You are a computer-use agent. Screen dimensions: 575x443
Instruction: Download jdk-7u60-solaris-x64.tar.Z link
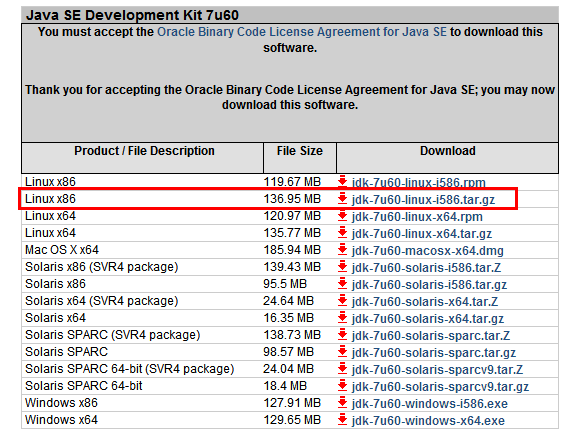[425, 301]
